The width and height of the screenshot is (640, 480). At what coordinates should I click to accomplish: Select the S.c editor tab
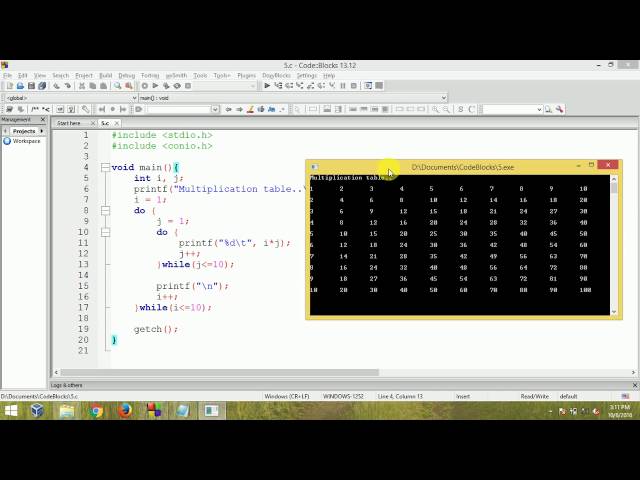pyautogui.click(x=105, y=123)
